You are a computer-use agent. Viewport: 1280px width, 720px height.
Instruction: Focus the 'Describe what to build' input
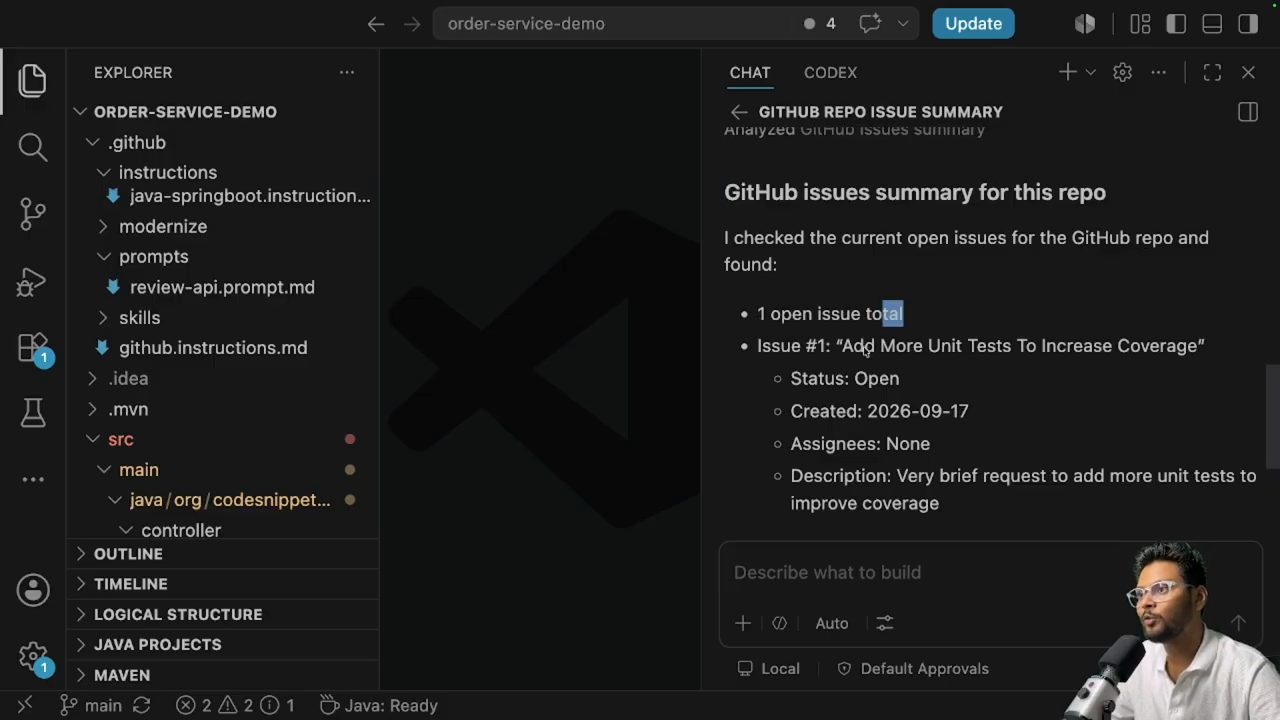click(990, 573)
